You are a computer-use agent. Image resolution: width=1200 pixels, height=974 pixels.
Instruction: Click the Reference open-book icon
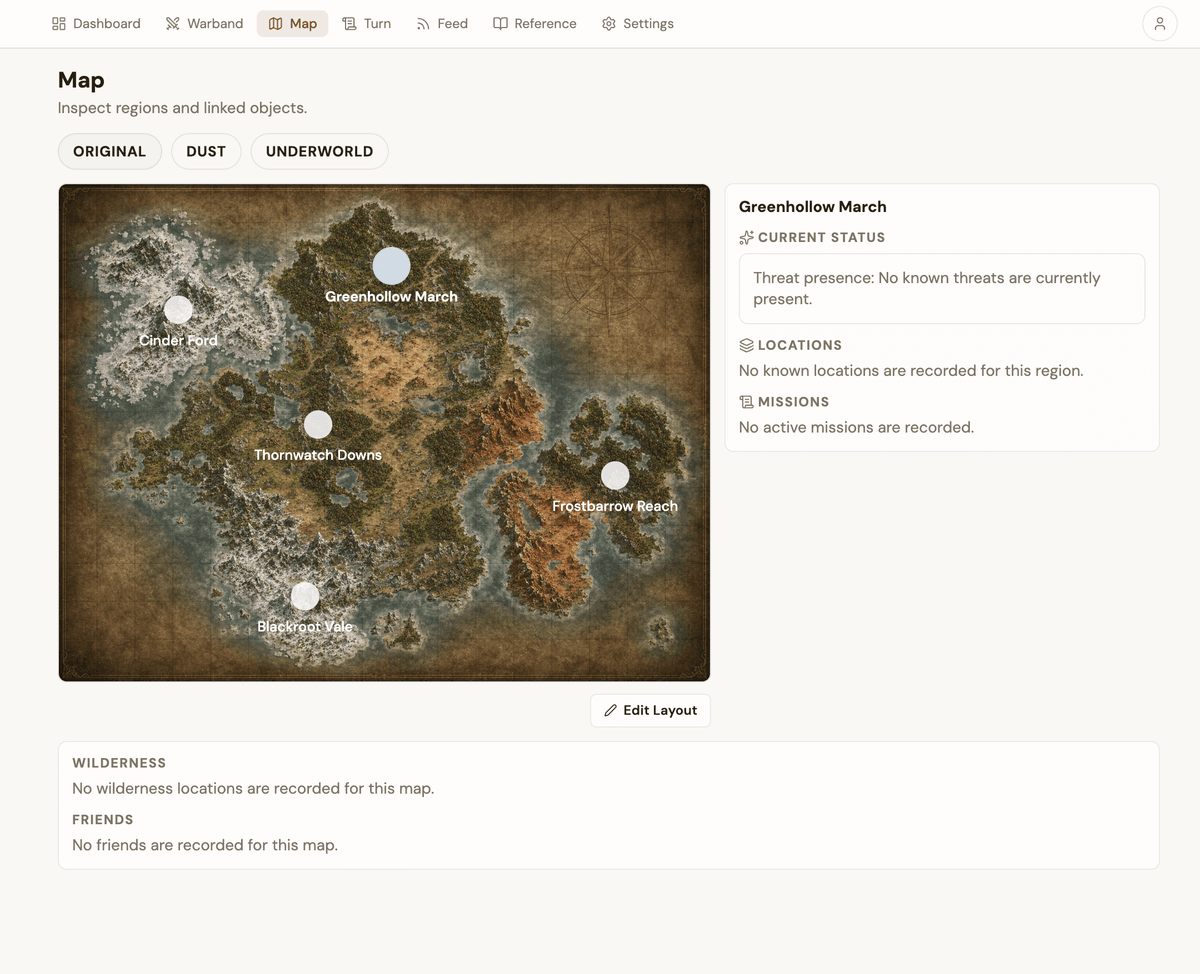click(500, 23)
